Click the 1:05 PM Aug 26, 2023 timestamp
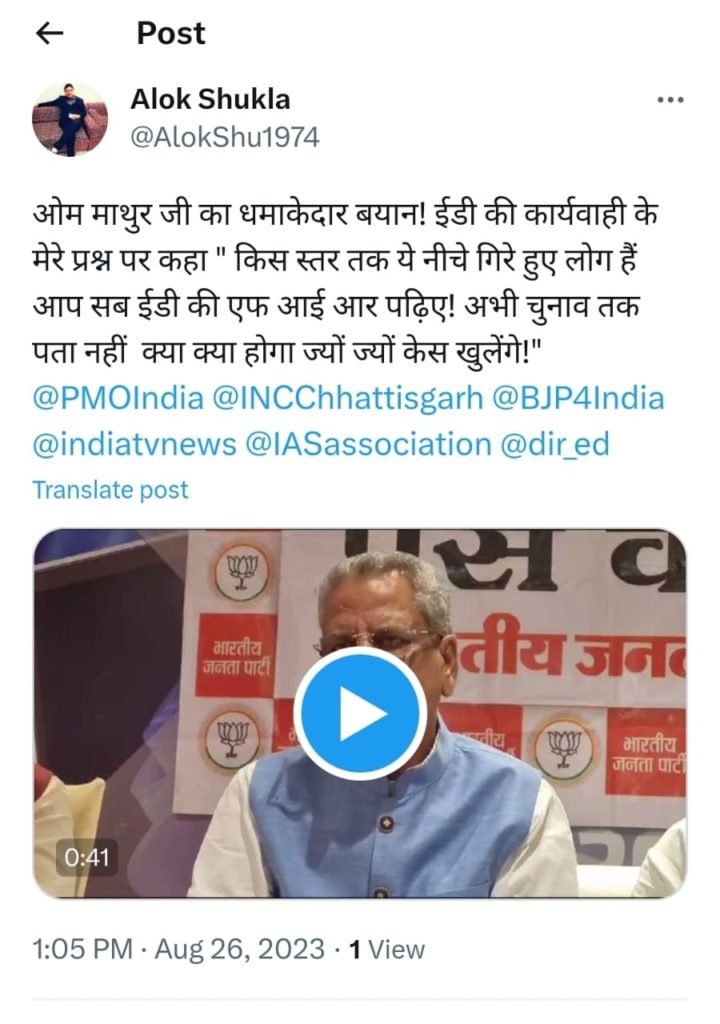This screenshot has width=720, height=1024. (x=178, y=949)
